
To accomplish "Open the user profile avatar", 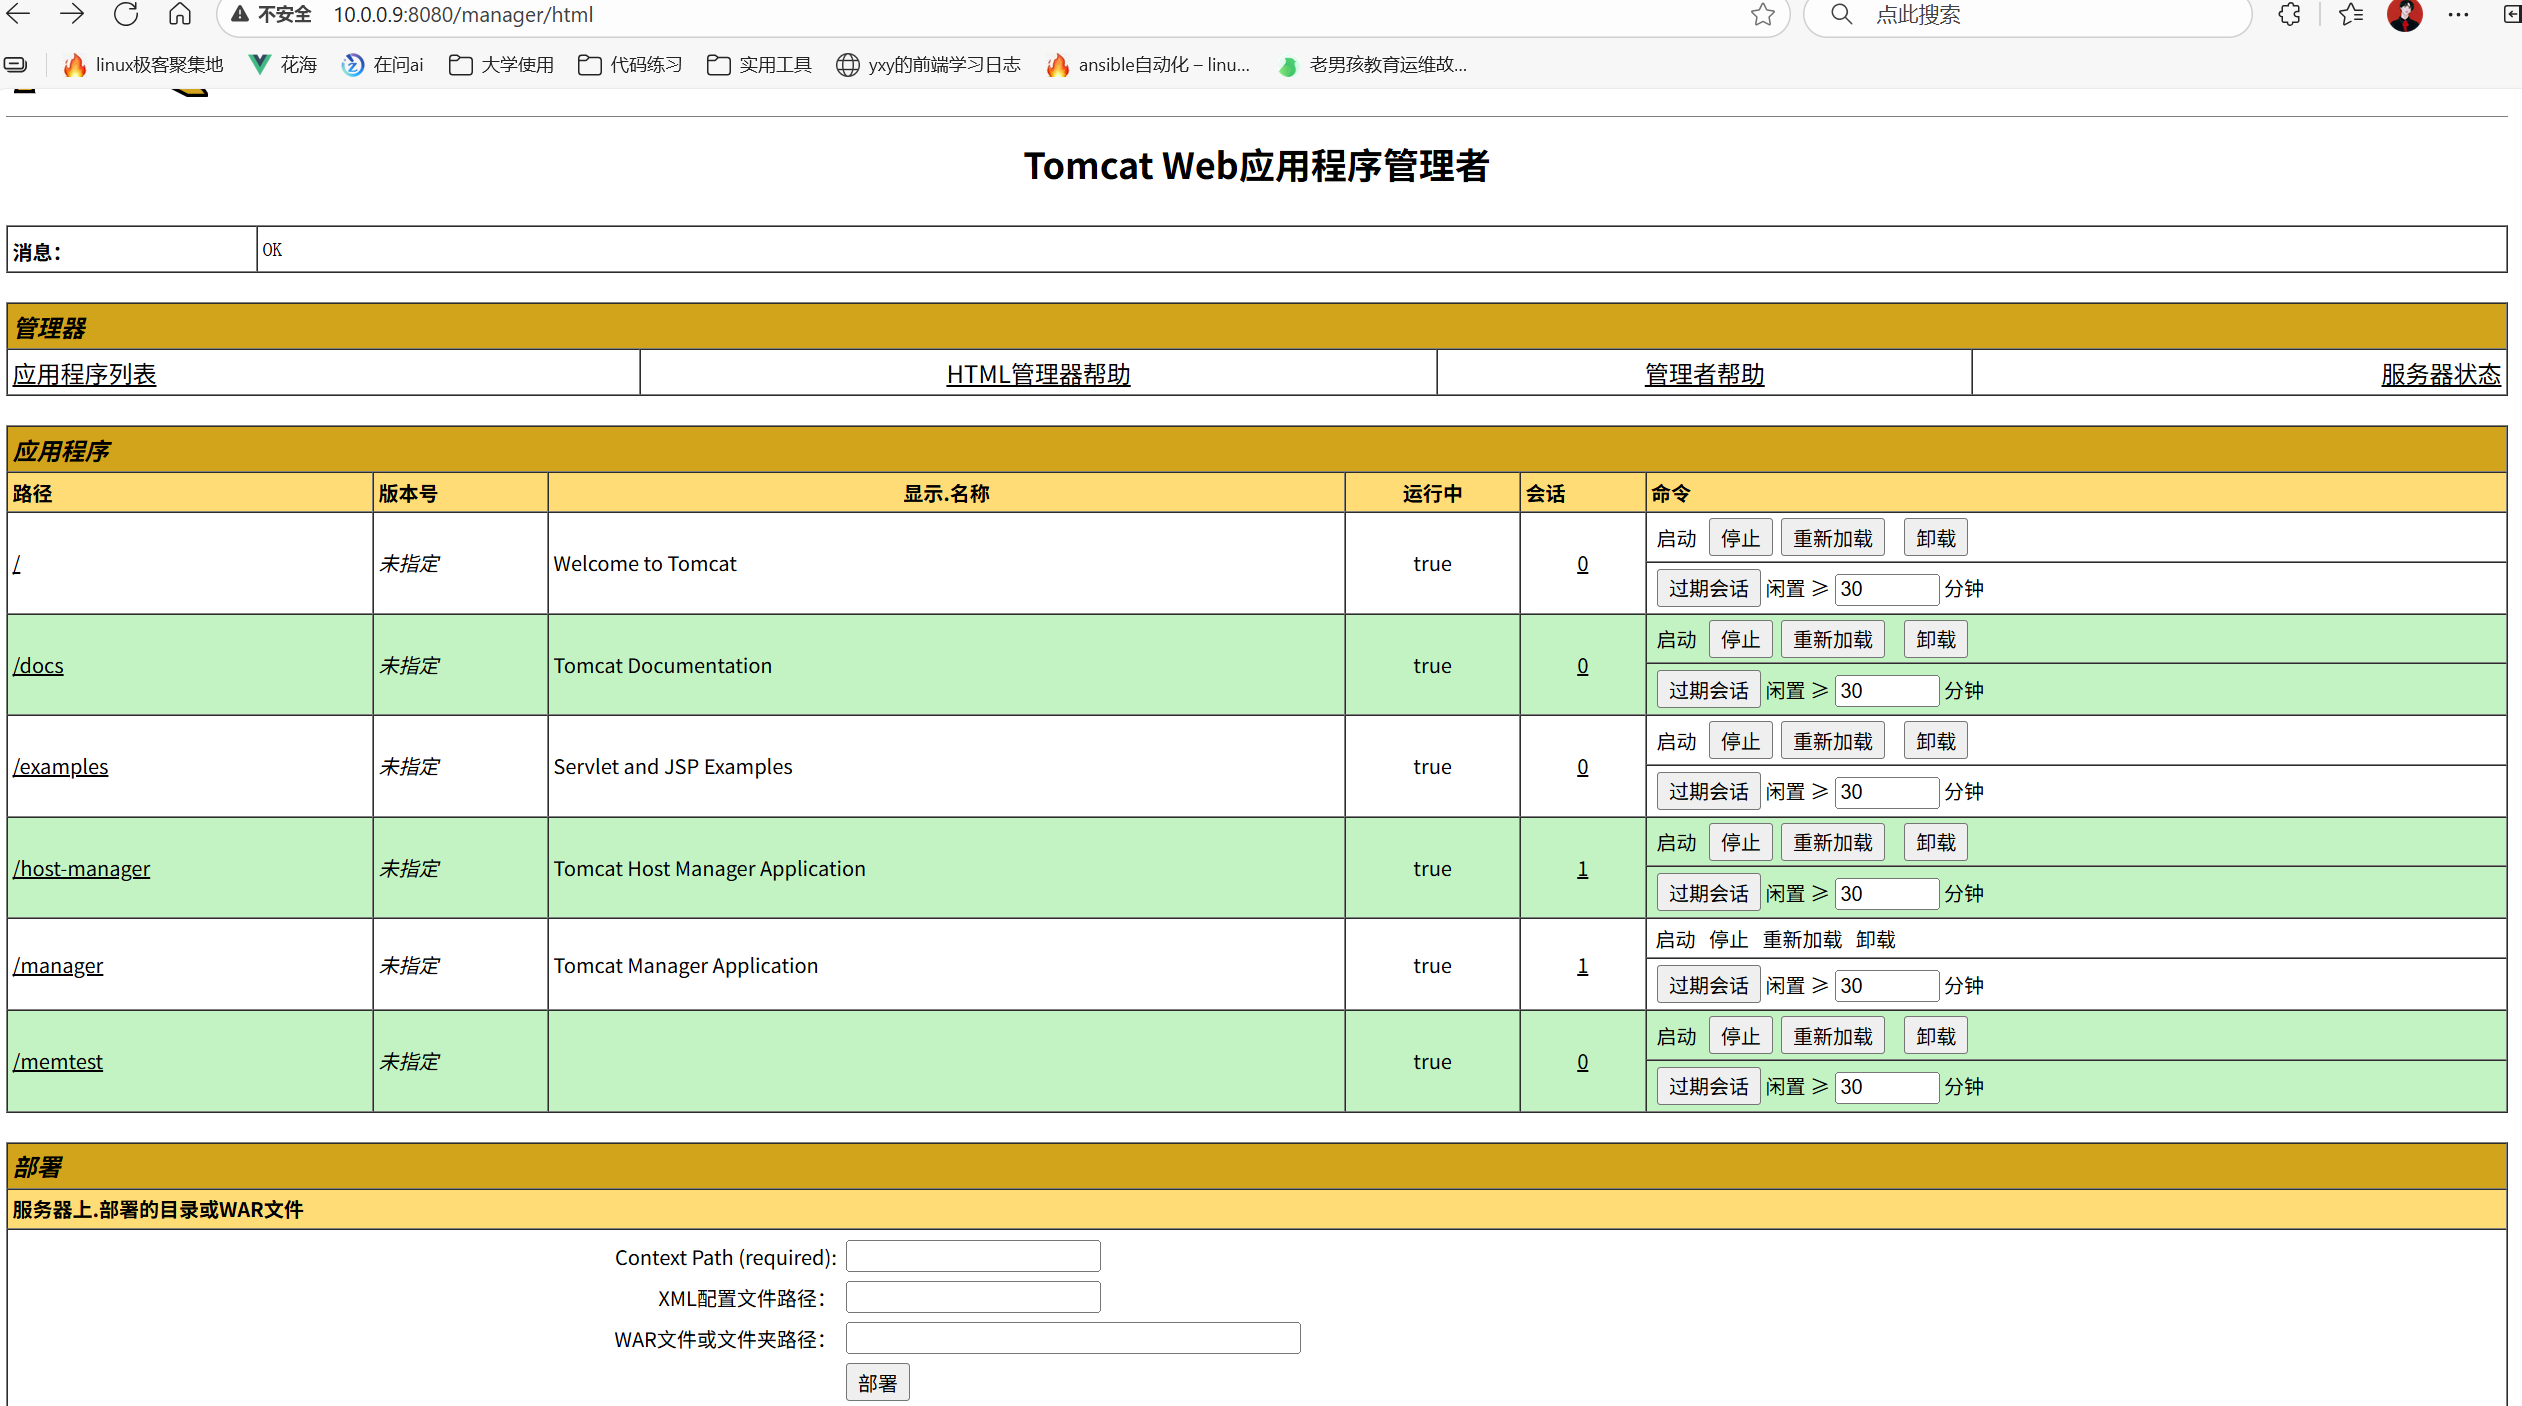I will 2405,14.
